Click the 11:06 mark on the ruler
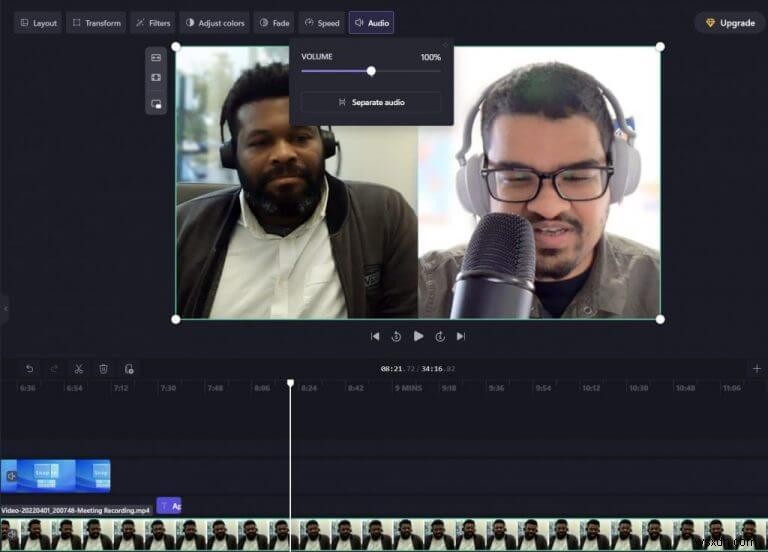The image size is (768, 552). (731, 388)
